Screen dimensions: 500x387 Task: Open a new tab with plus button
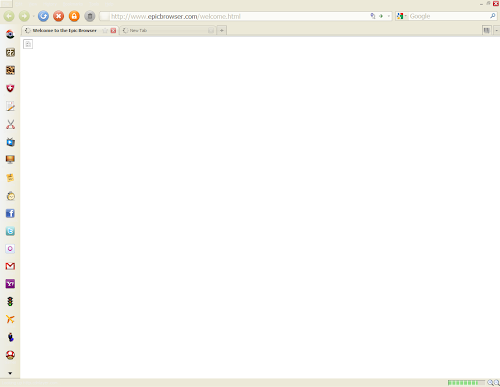click(x=222, y=30)
